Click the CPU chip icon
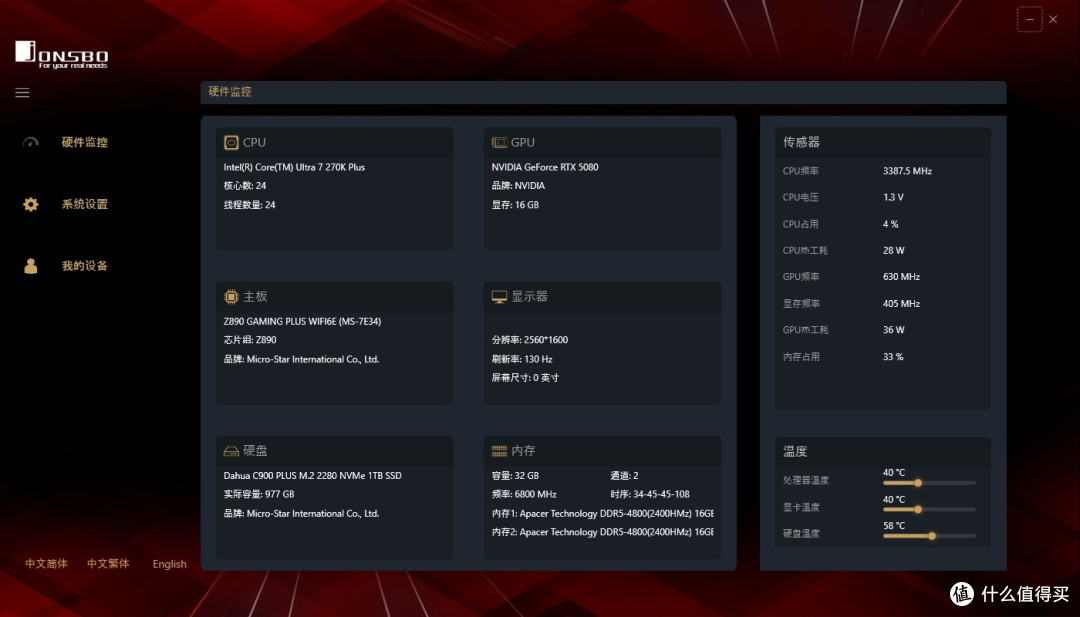Viewport: 1080px width, 617px height. pyautogui.click(x=231, y=143)
